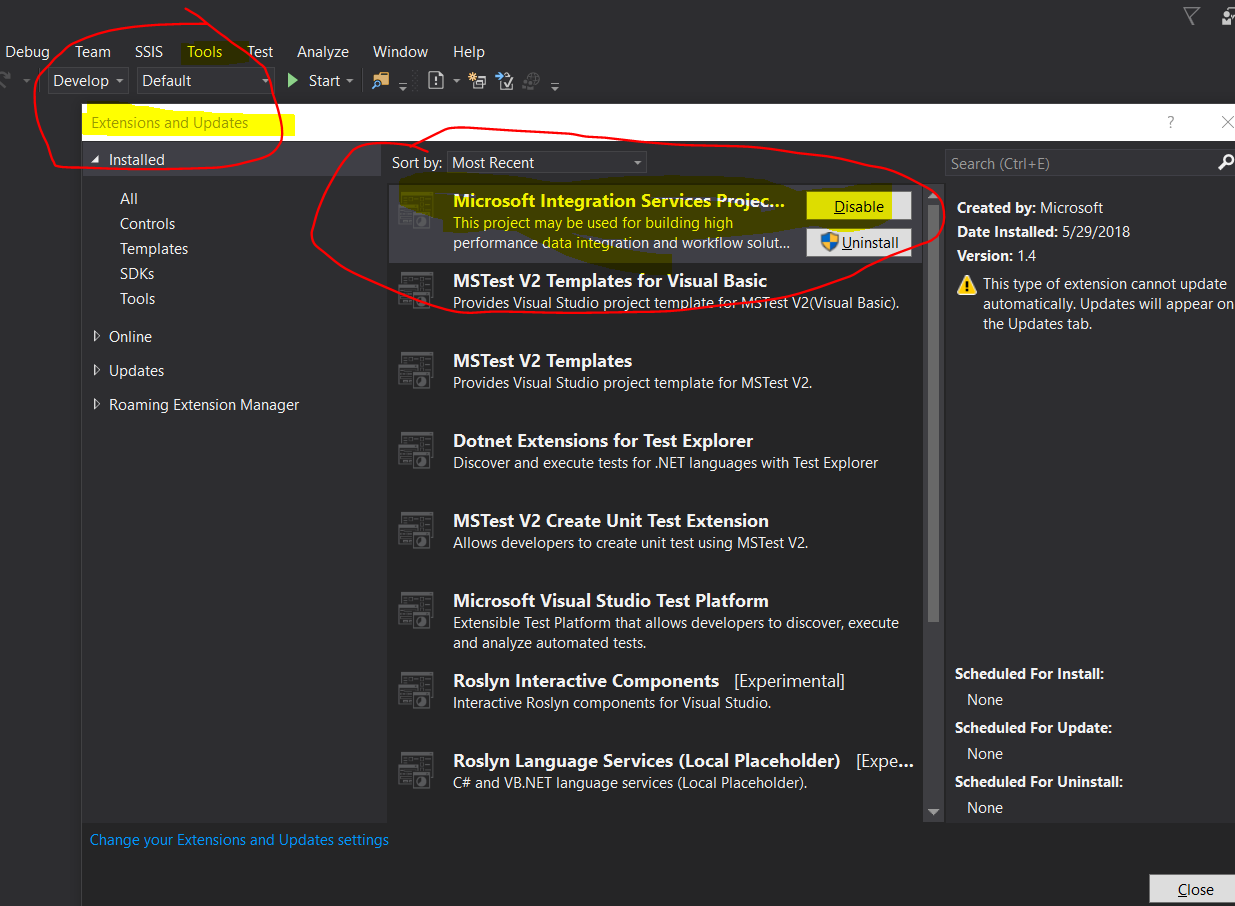Click the green Start debugging play icon
1235x906 pixels.
[293, 81]
